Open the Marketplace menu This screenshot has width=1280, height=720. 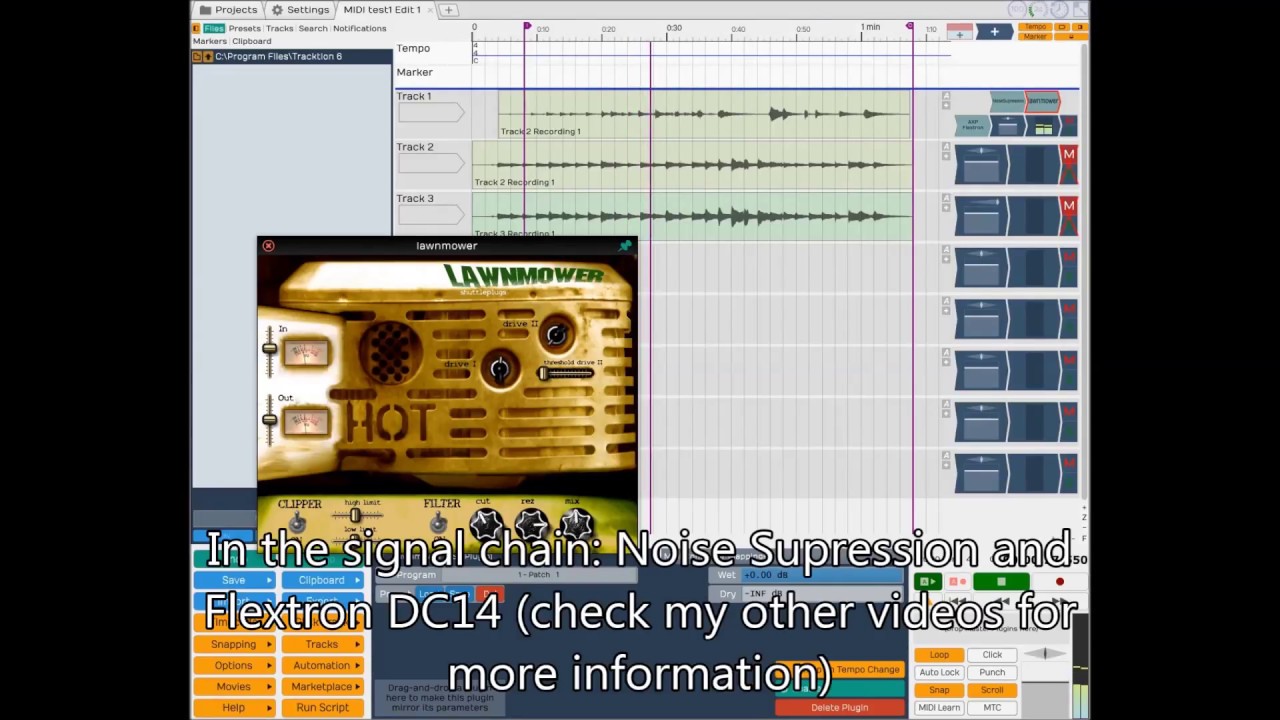pos(322,686)
